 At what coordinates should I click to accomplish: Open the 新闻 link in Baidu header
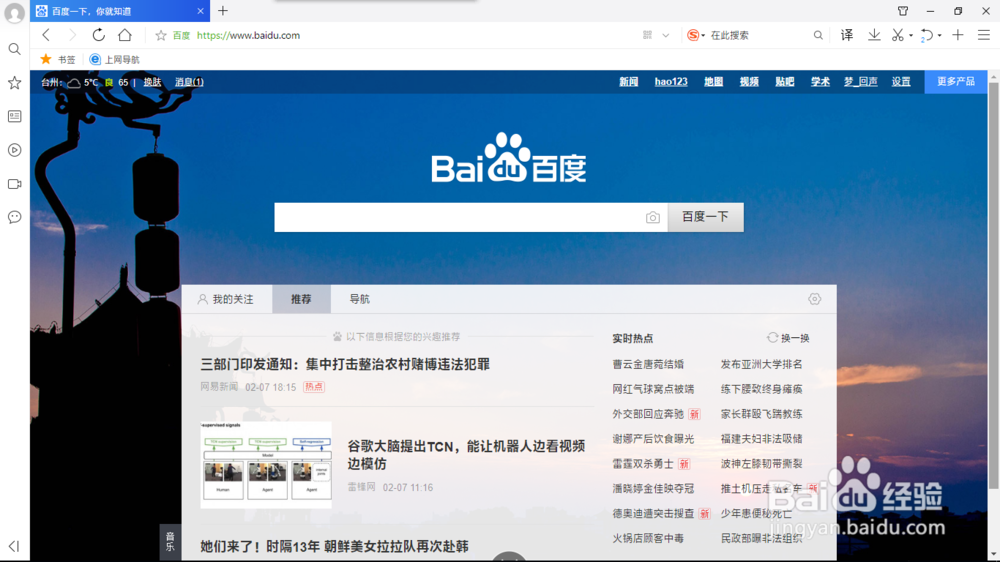[x=629, y=82]
